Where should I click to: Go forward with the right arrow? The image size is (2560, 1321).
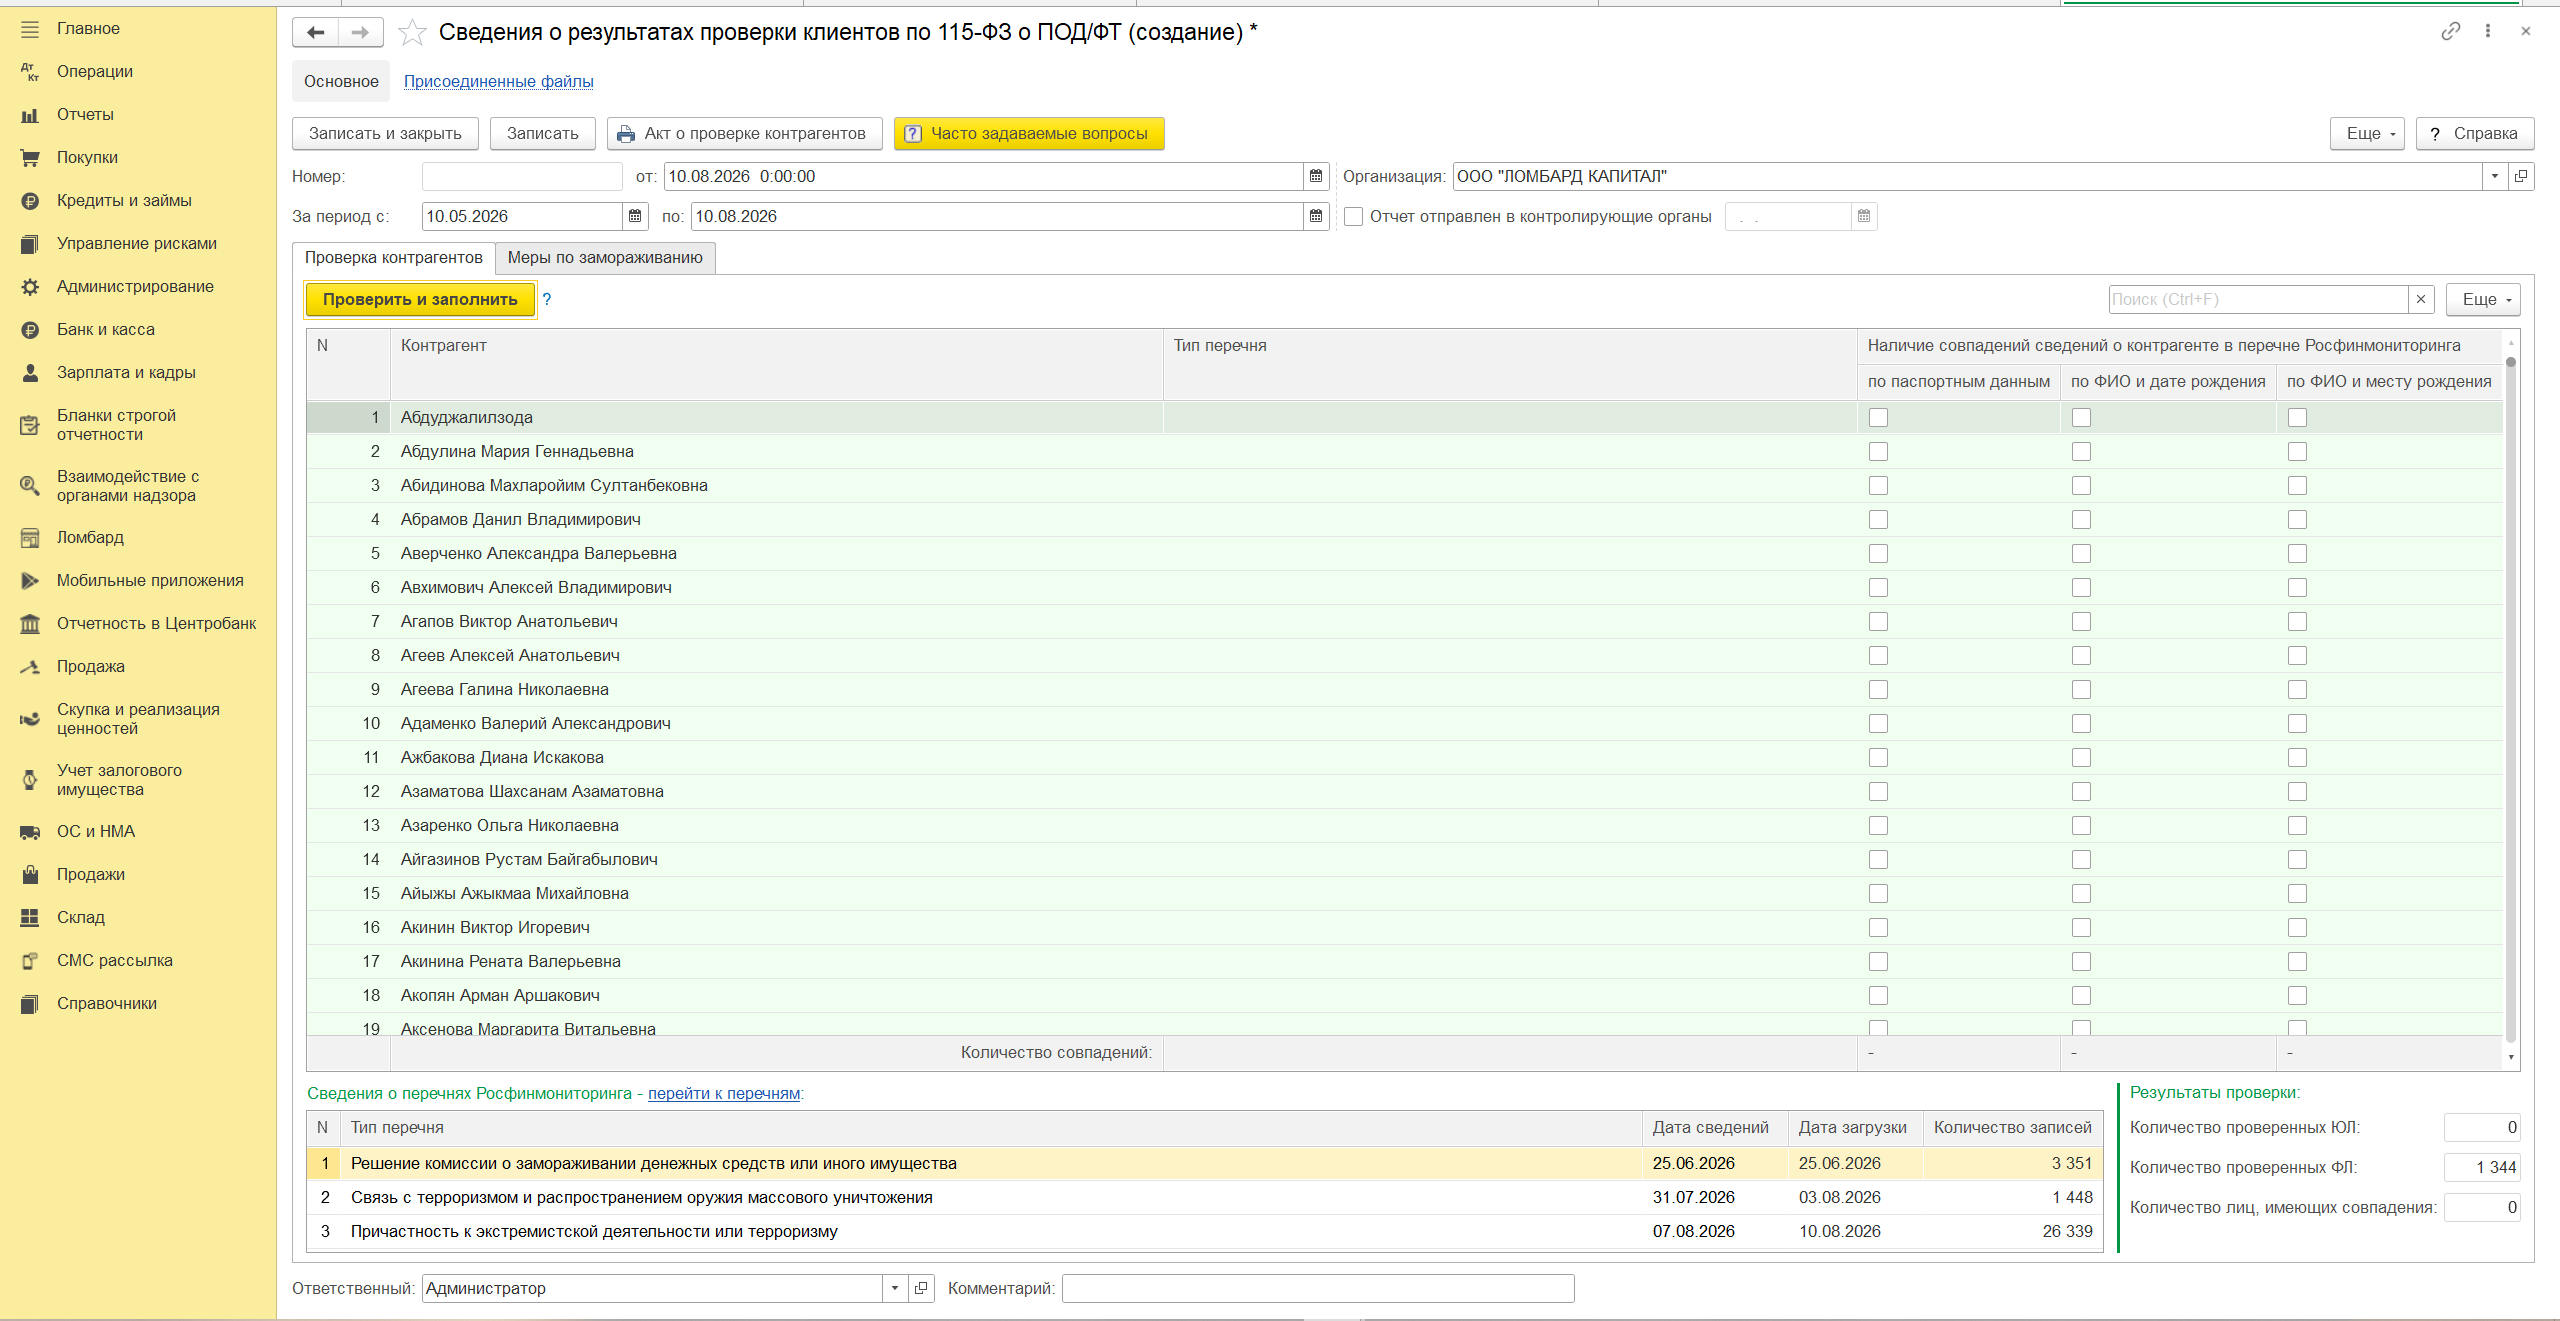click(x=361, y=32)
